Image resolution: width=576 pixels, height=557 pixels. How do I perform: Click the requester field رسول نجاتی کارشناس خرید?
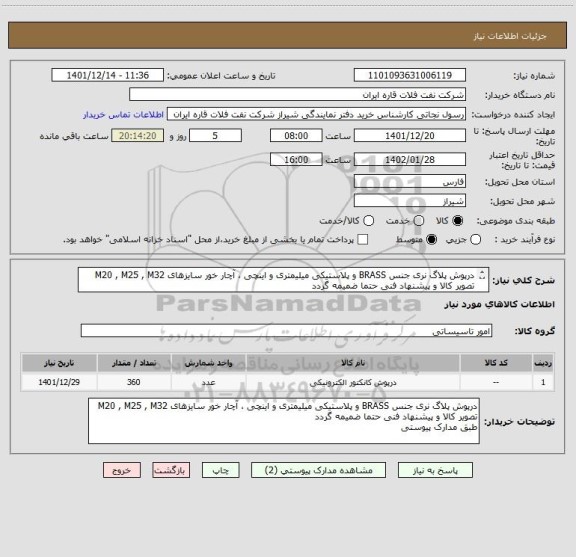click(316, 114)
